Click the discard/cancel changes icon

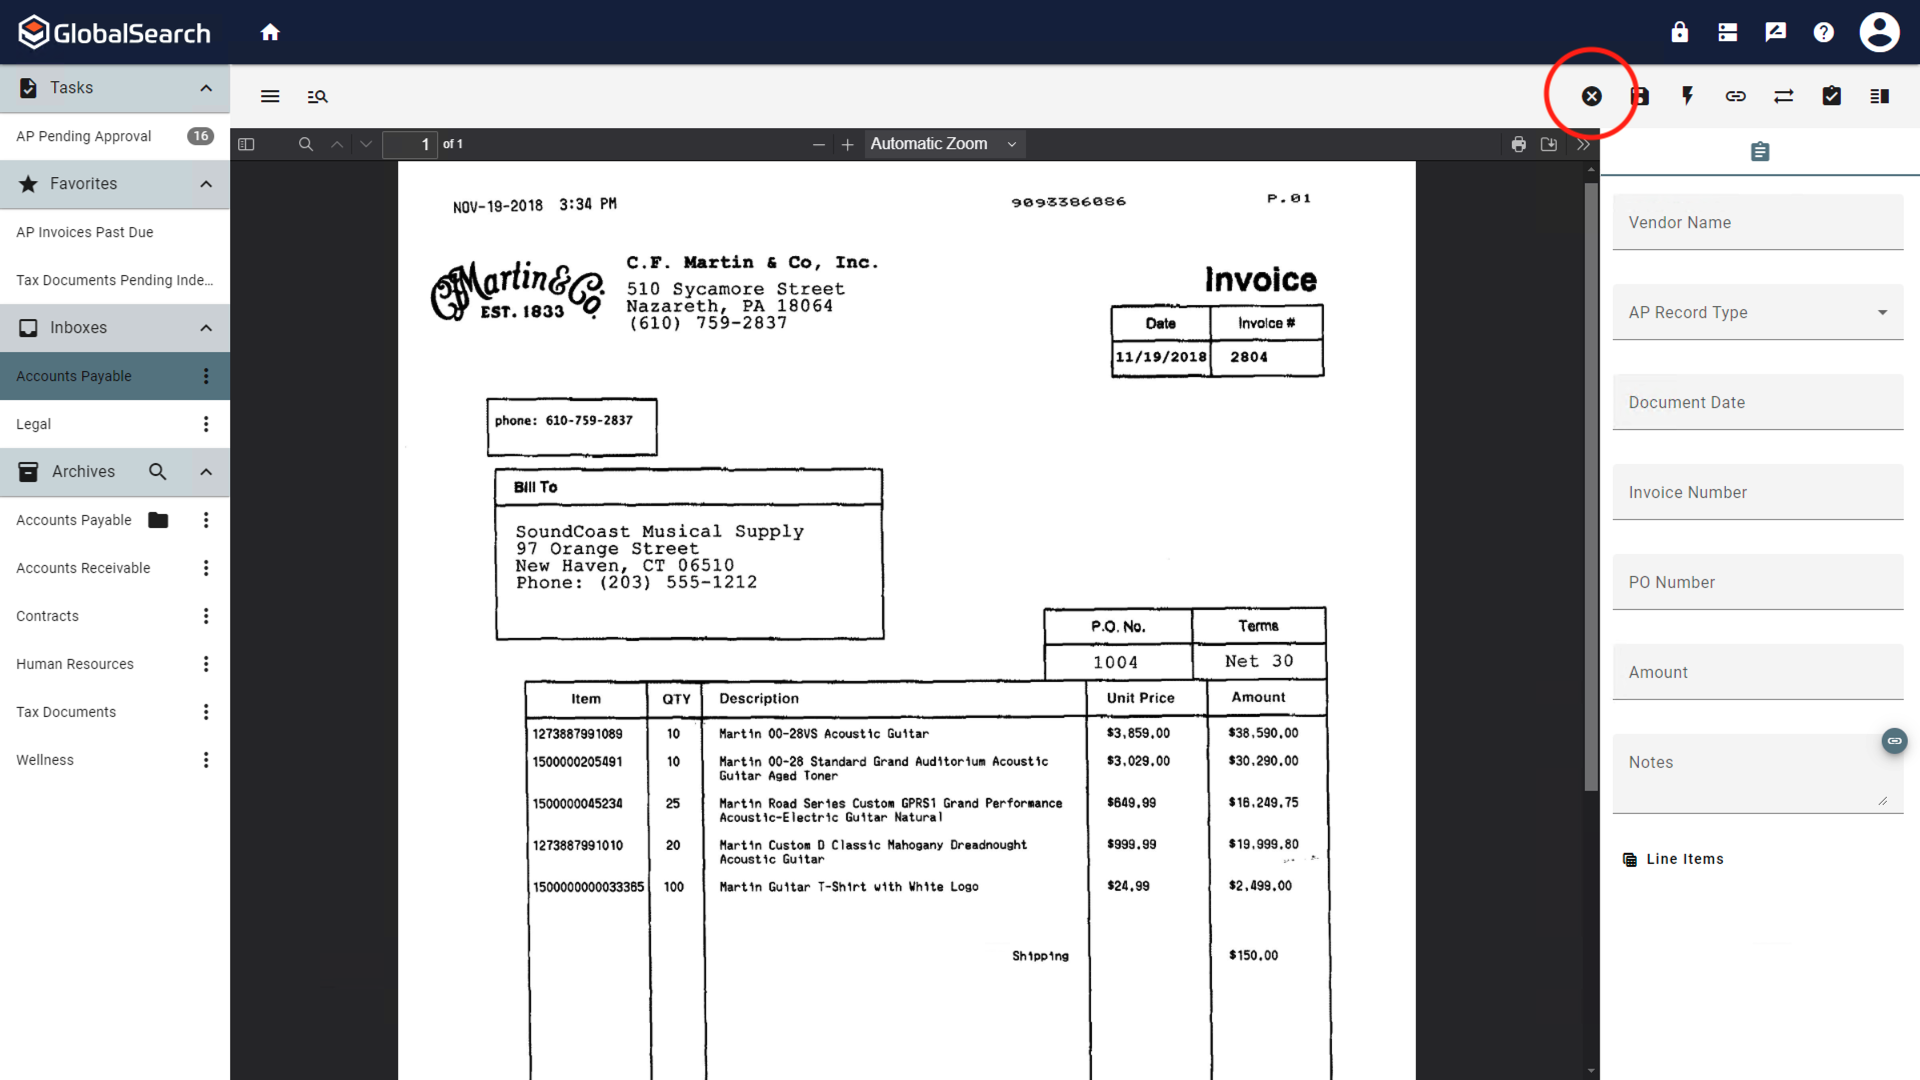click(x=1592, y=95)
